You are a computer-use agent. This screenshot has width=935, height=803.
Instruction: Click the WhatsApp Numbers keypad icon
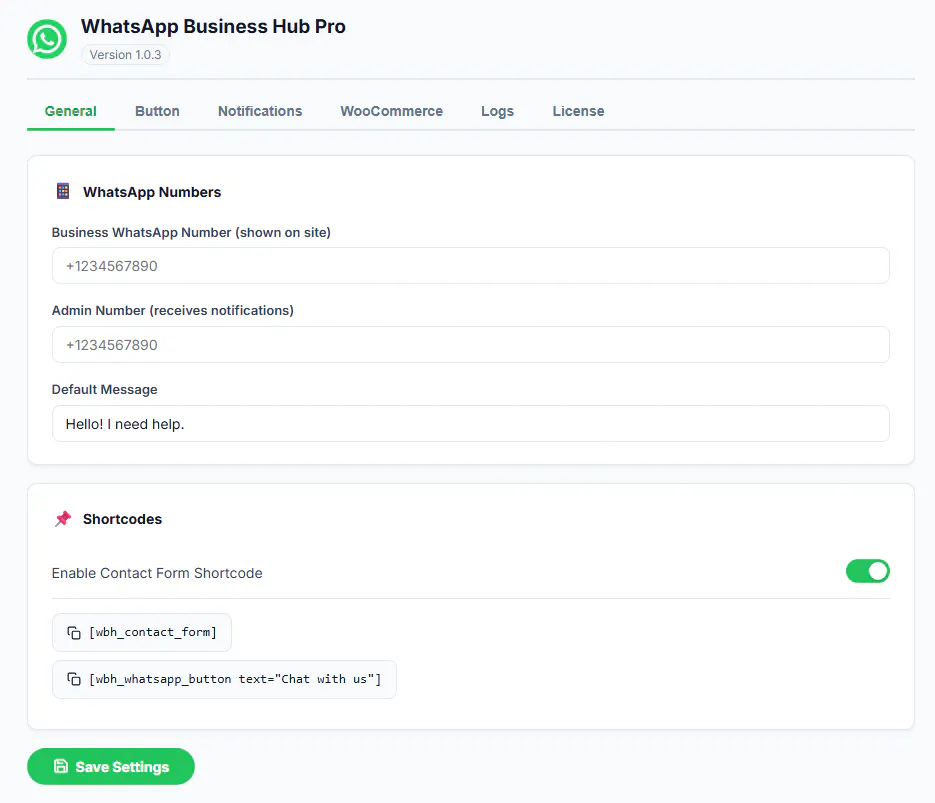[x=63, y=191]
